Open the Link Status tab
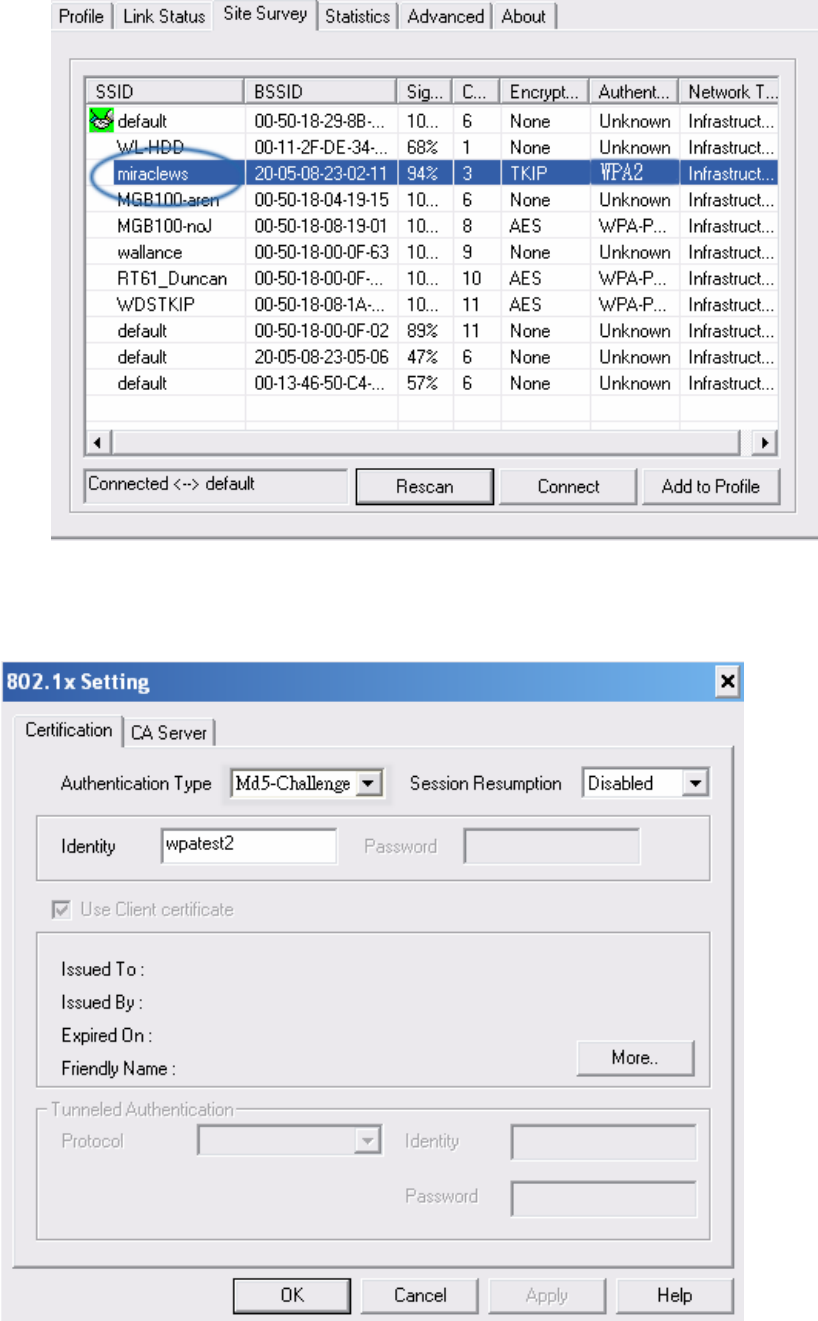 [163, 17]
